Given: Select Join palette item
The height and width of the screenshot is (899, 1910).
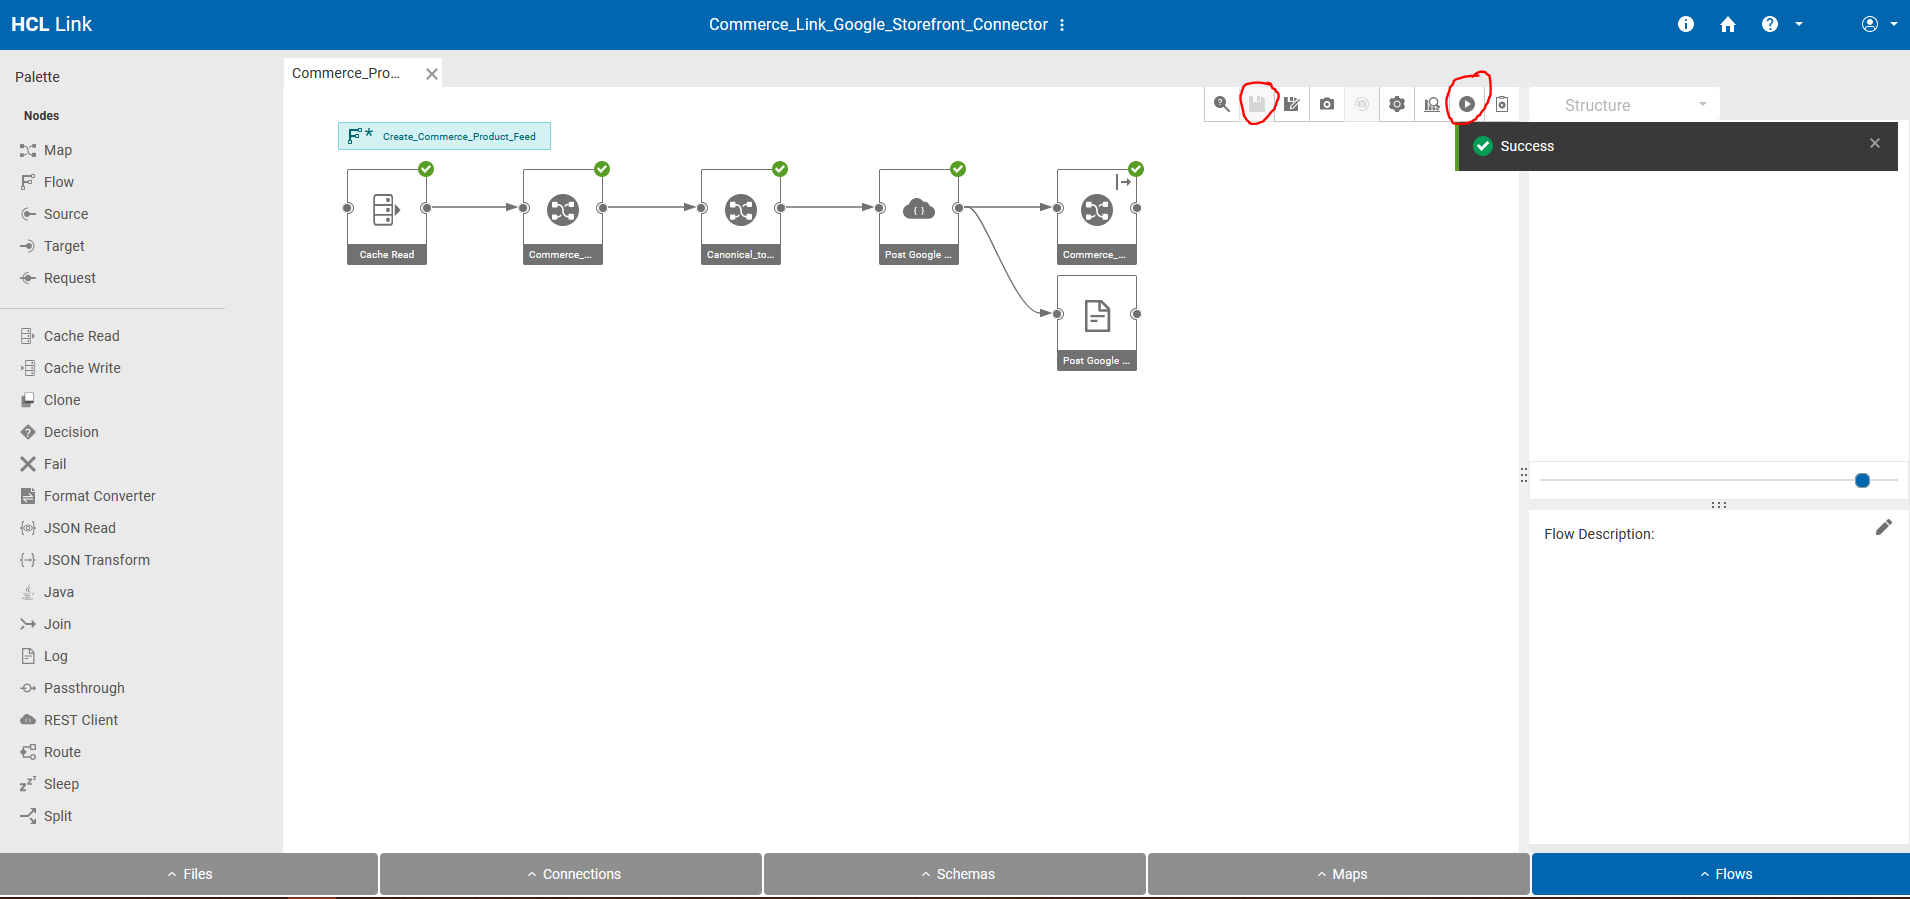Looking at the screenshot, I should (45, 624).
